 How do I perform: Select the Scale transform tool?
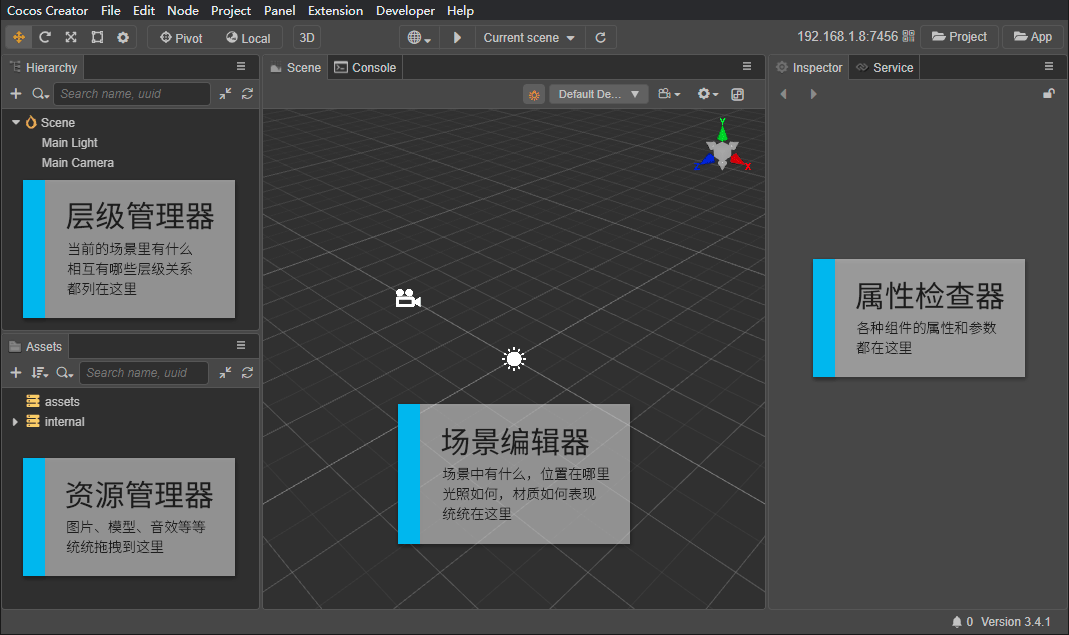(71, 38)
